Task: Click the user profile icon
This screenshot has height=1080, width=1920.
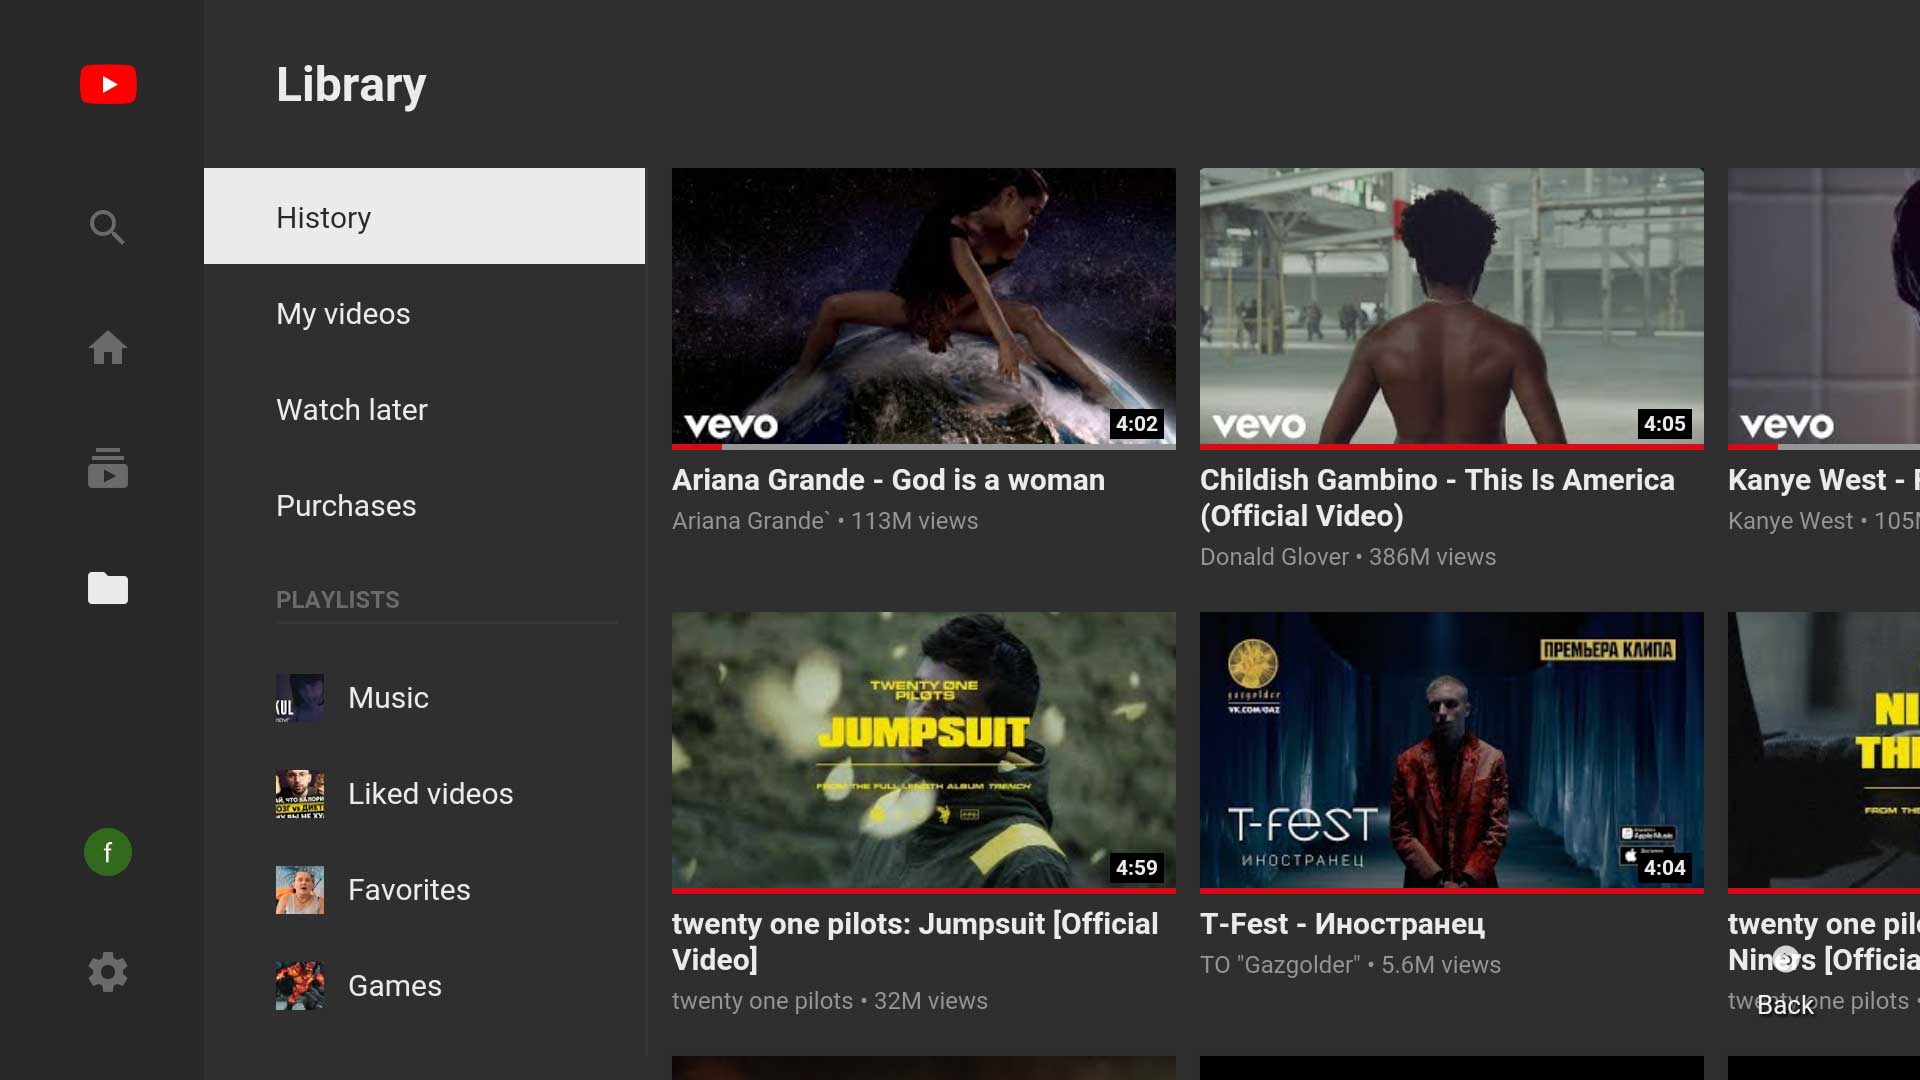Action: [107, 851]
